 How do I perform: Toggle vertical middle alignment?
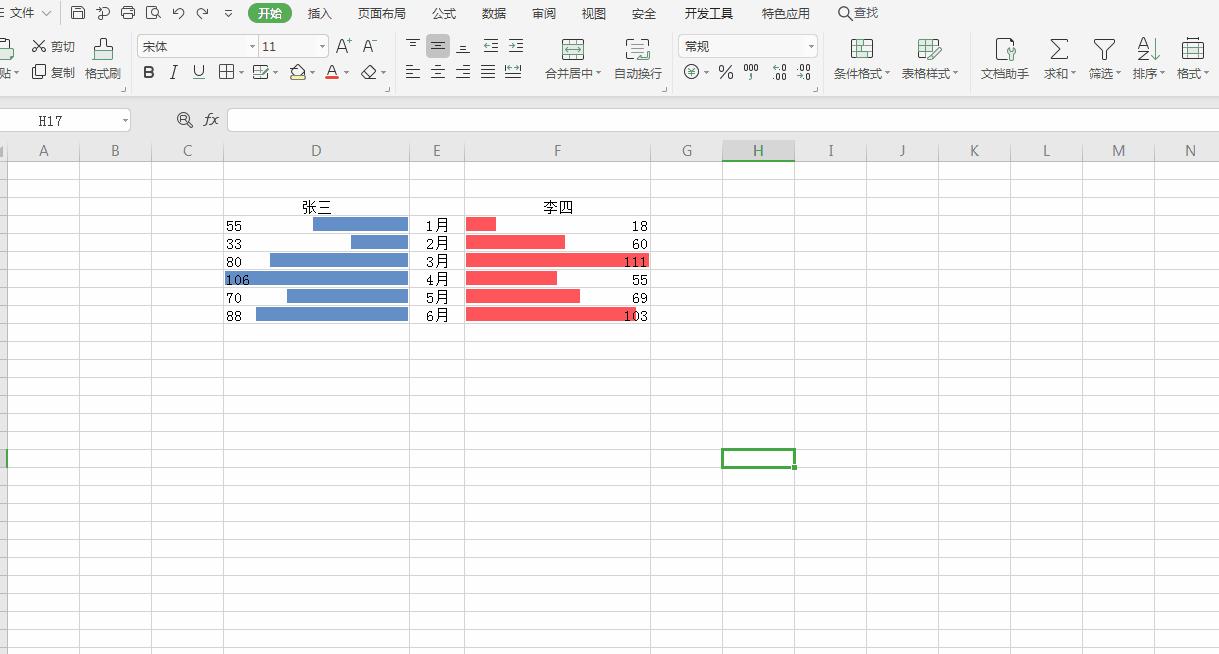point(438,46)
